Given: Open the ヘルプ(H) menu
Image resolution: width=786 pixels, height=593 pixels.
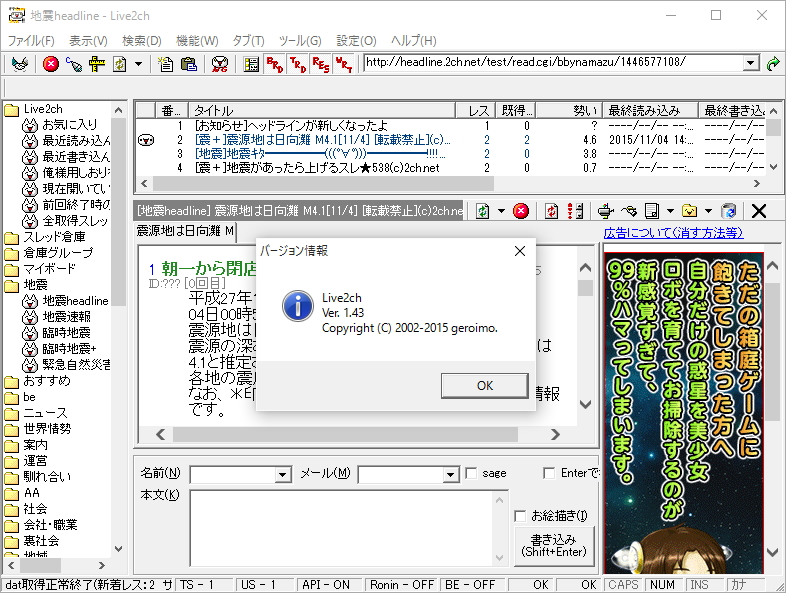Looking at the screenshot, I should pyautogui.click(x=414, y=41).
